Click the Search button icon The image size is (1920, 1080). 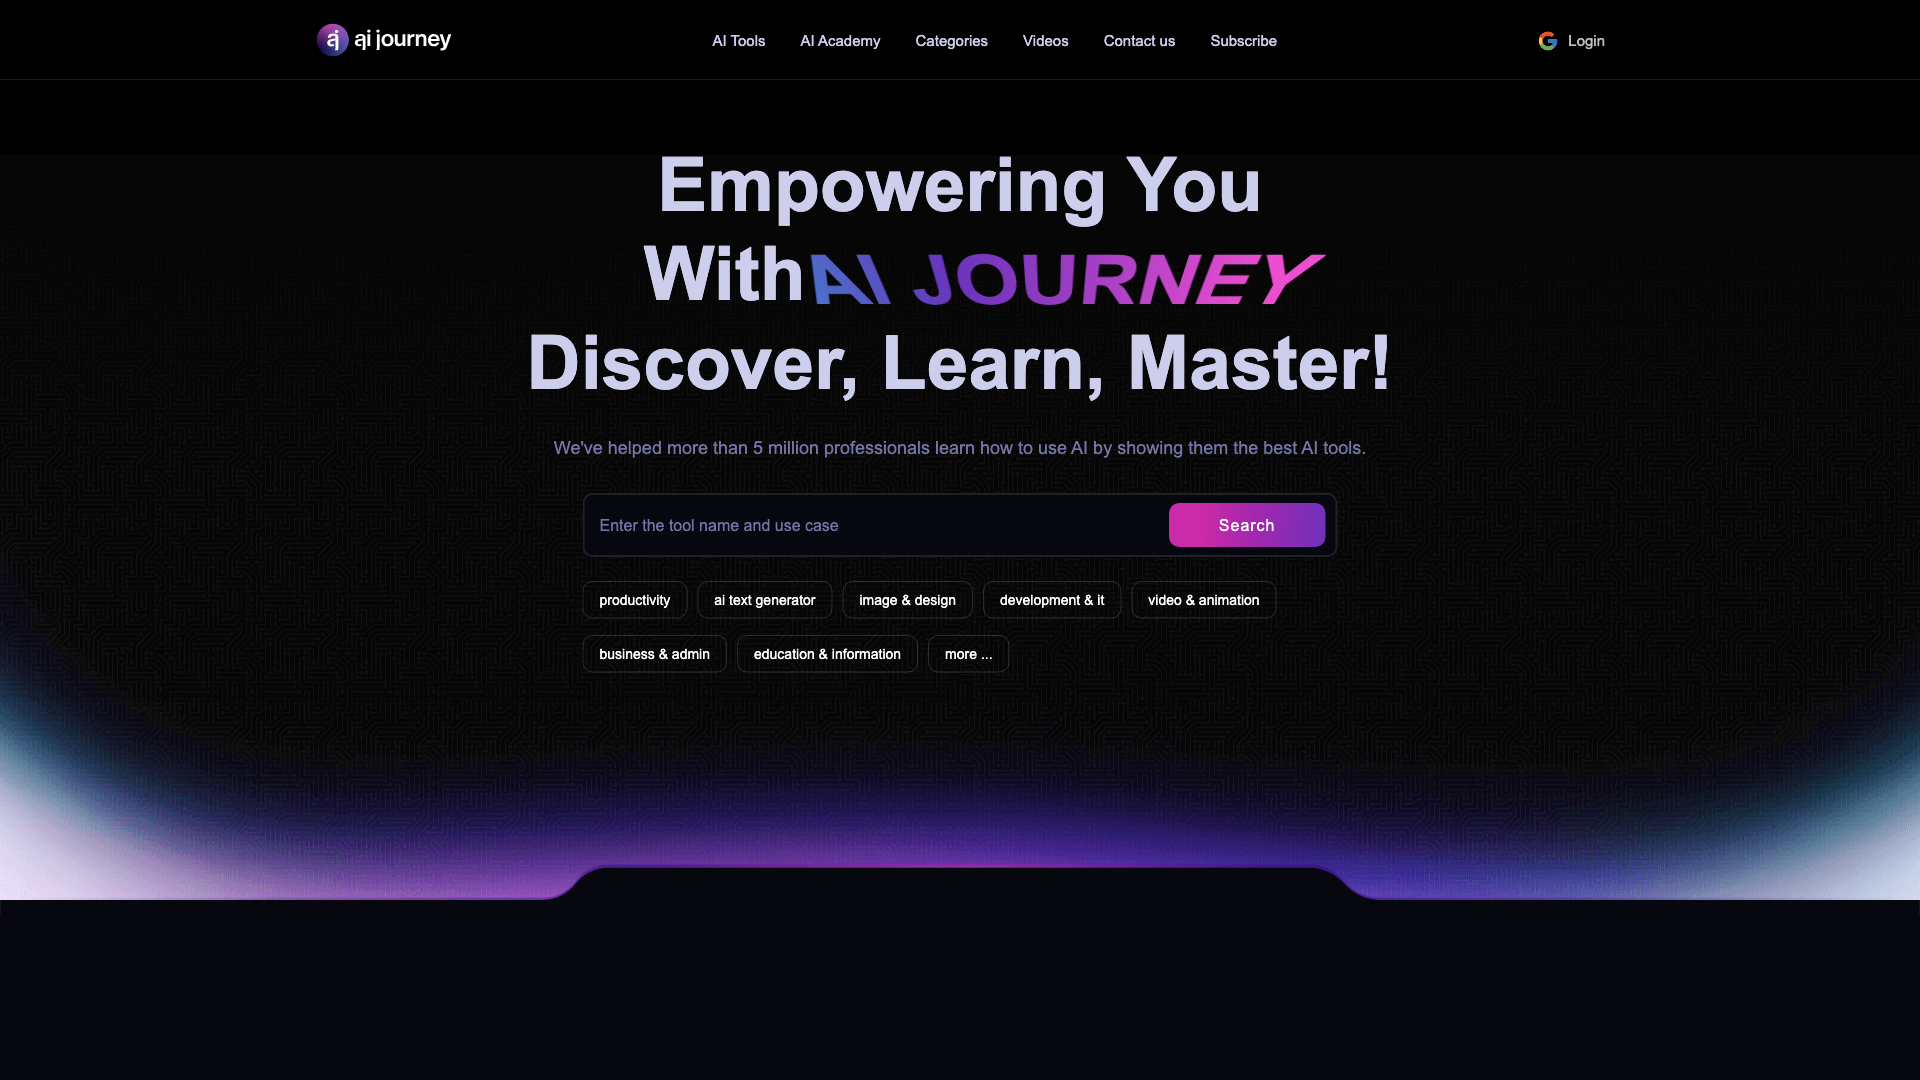click(x=1246, y=525)
